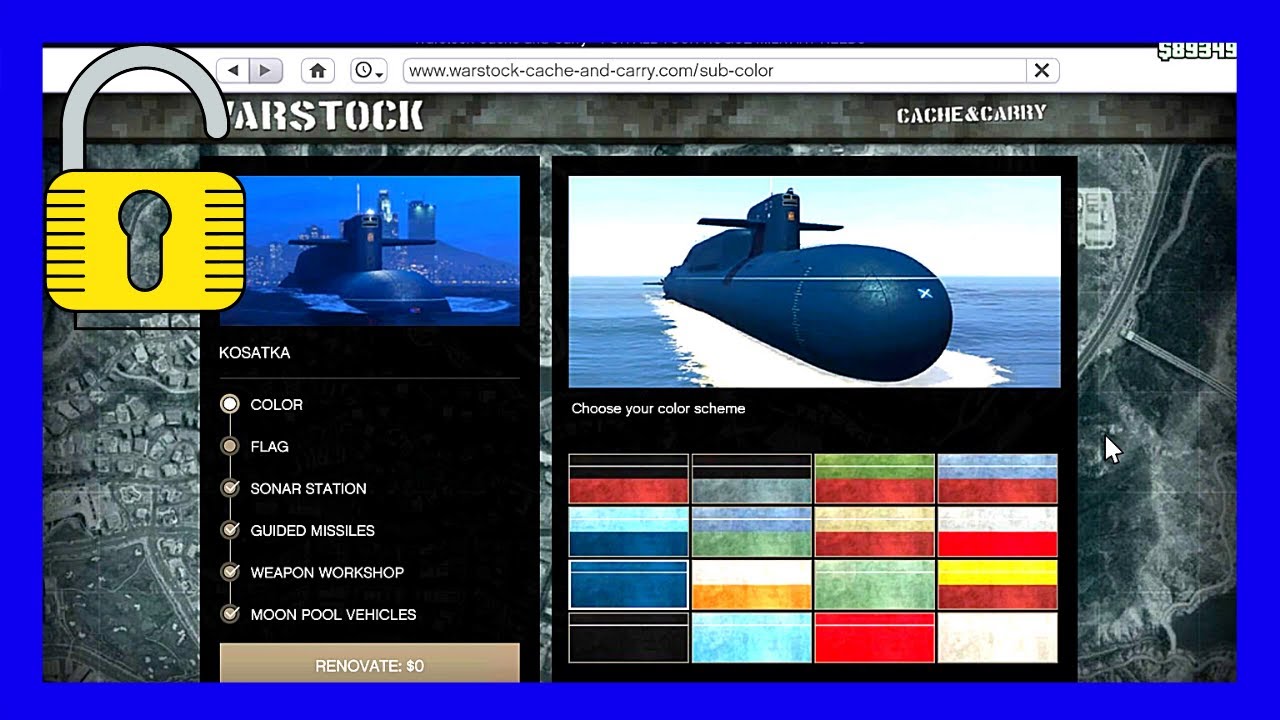Click the cash balance in top corner
This screenshot has height=720, width=1280.
(1197, 51)
